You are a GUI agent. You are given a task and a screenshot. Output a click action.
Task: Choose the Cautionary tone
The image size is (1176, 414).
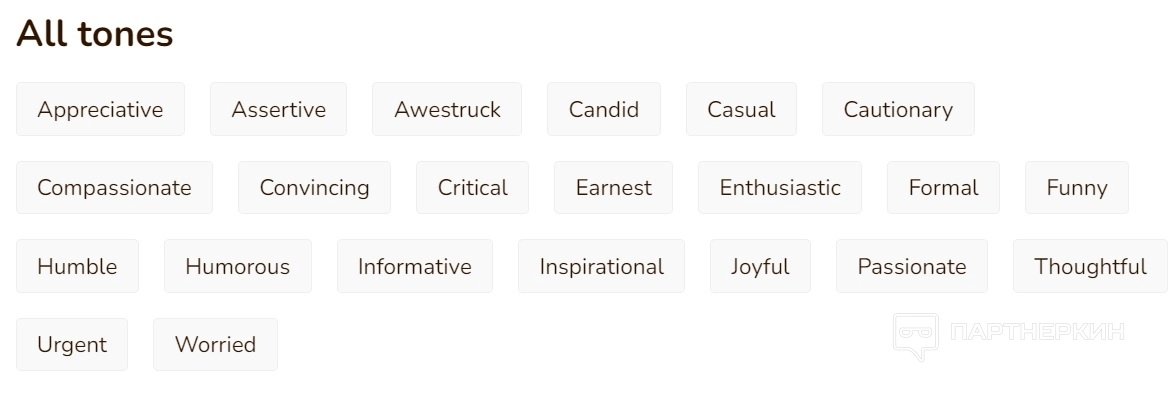tap(898, 109)
